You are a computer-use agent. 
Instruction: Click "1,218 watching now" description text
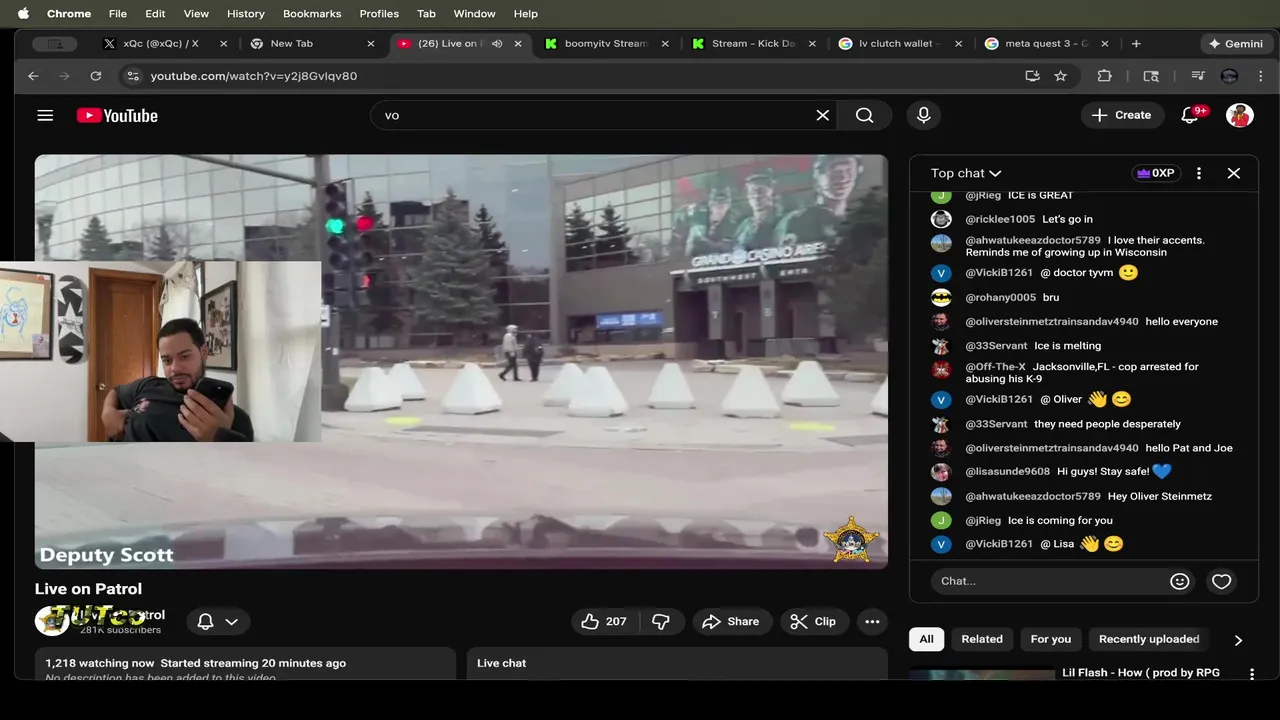(x=100, y=663)
